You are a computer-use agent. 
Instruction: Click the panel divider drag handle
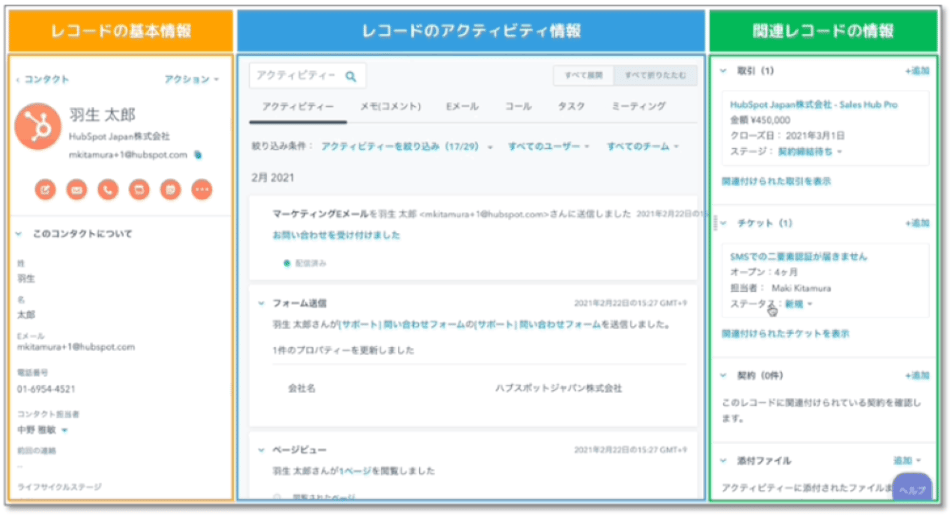(716, 223)
